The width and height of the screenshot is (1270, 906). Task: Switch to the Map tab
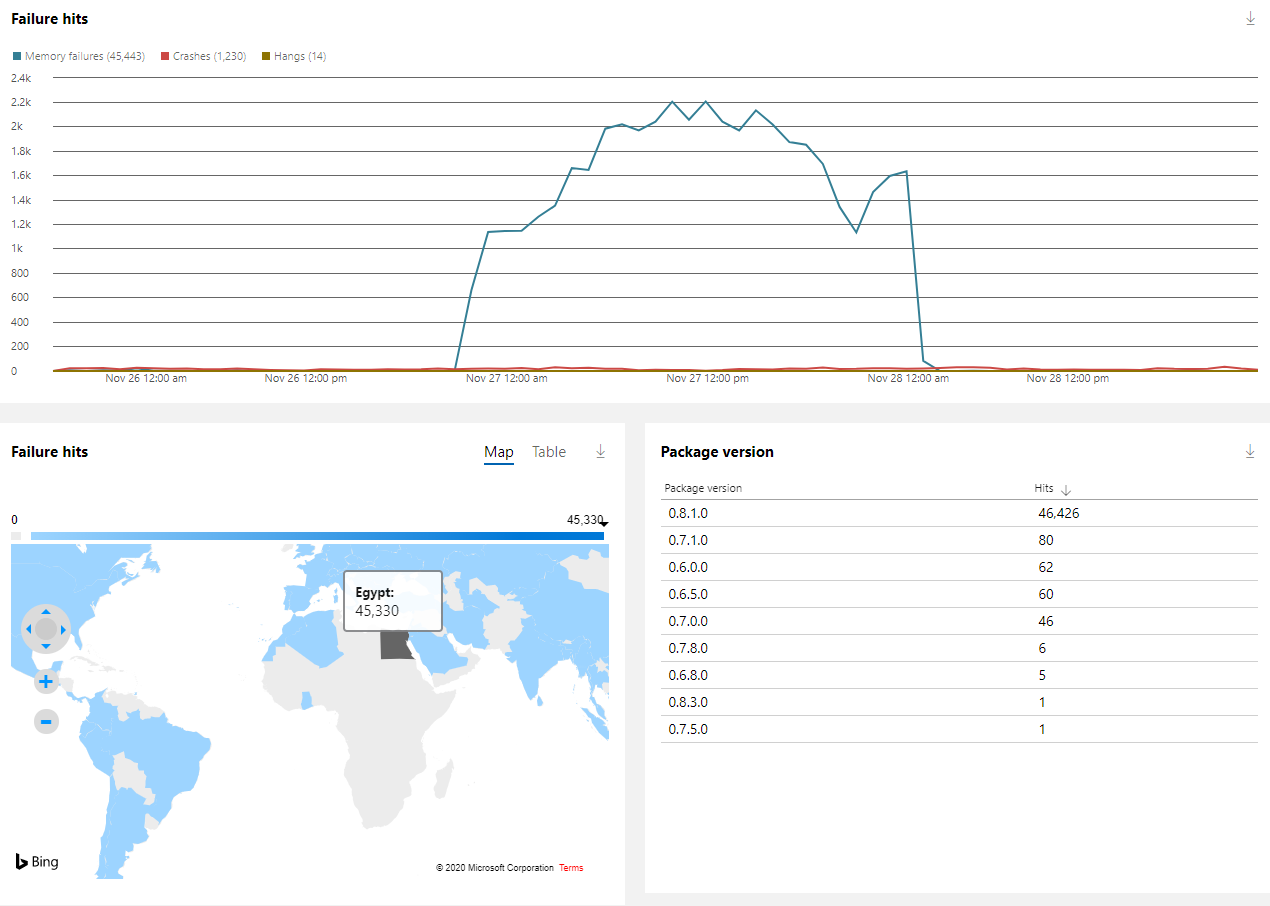coord(499,452)
